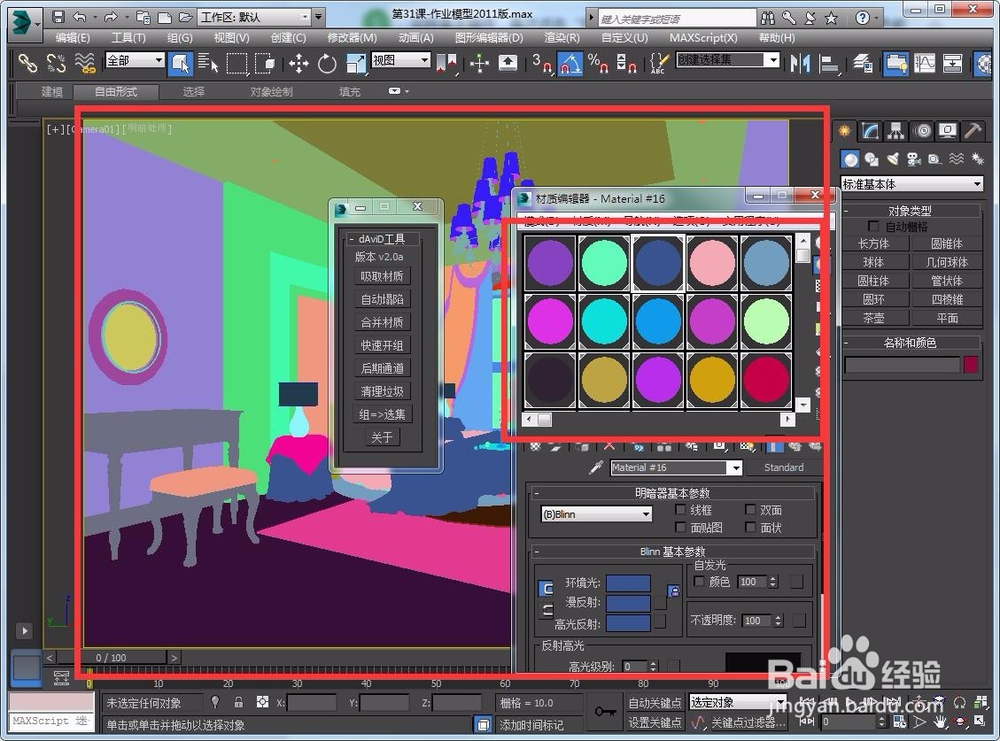Switch to the Modify command panel tab

coord(870,131)
